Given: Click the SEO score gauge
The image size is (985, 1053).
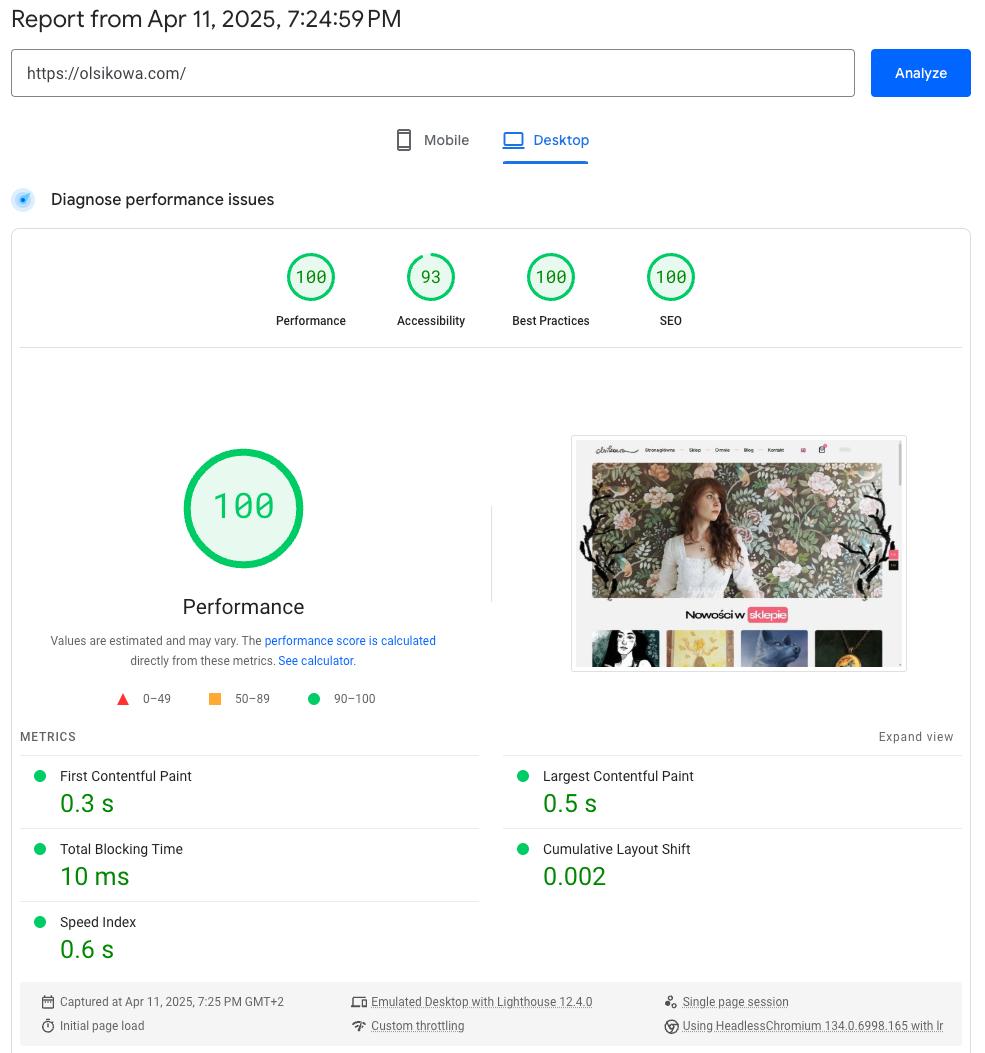Looking at the screenshot, I should pos(671,278).
